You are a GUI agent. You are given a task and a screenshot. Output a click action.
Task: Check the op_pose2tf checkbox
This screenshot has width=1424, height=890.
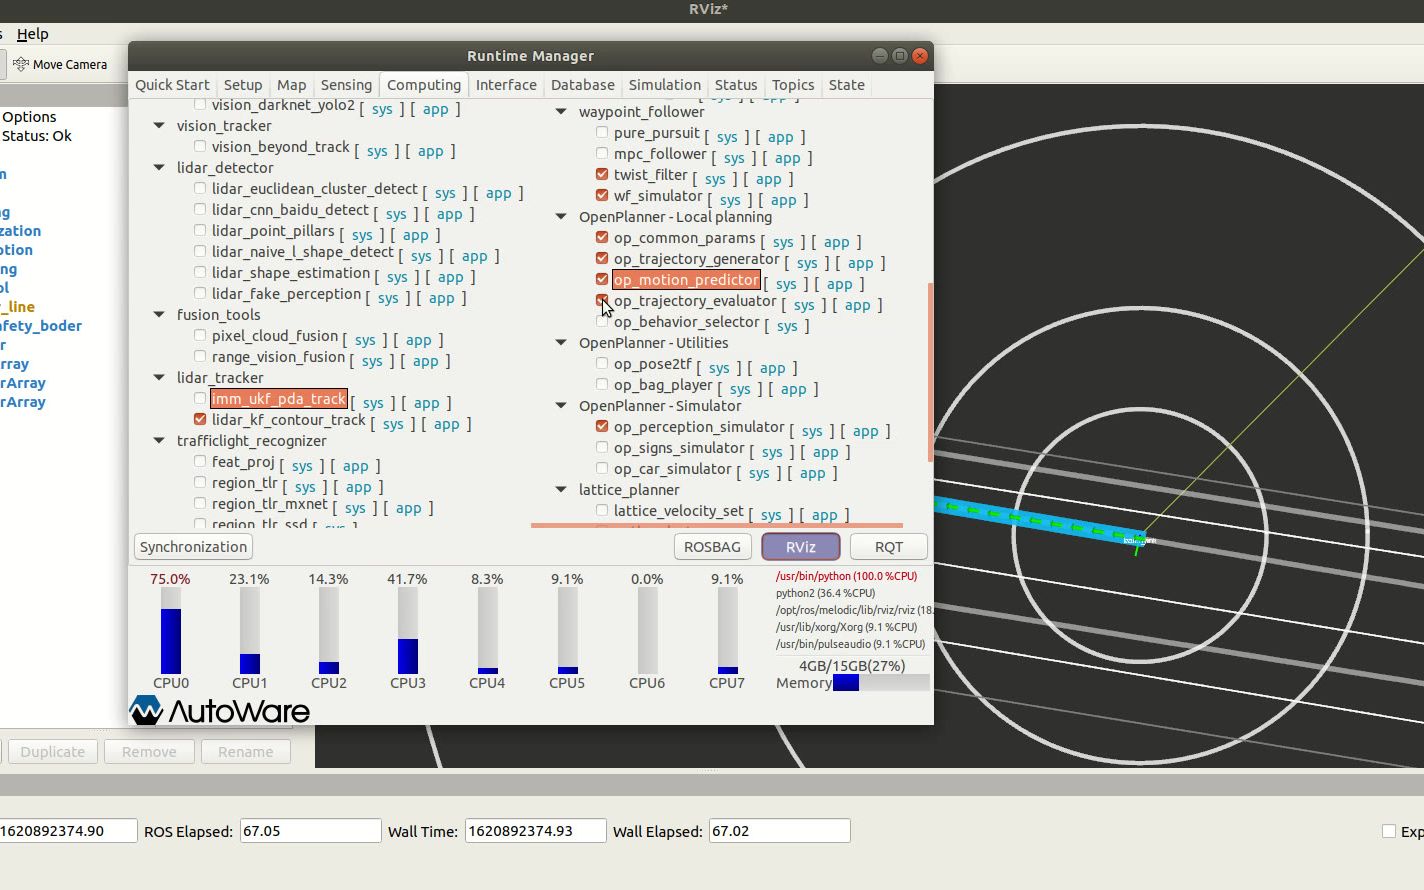click(602, 363)
